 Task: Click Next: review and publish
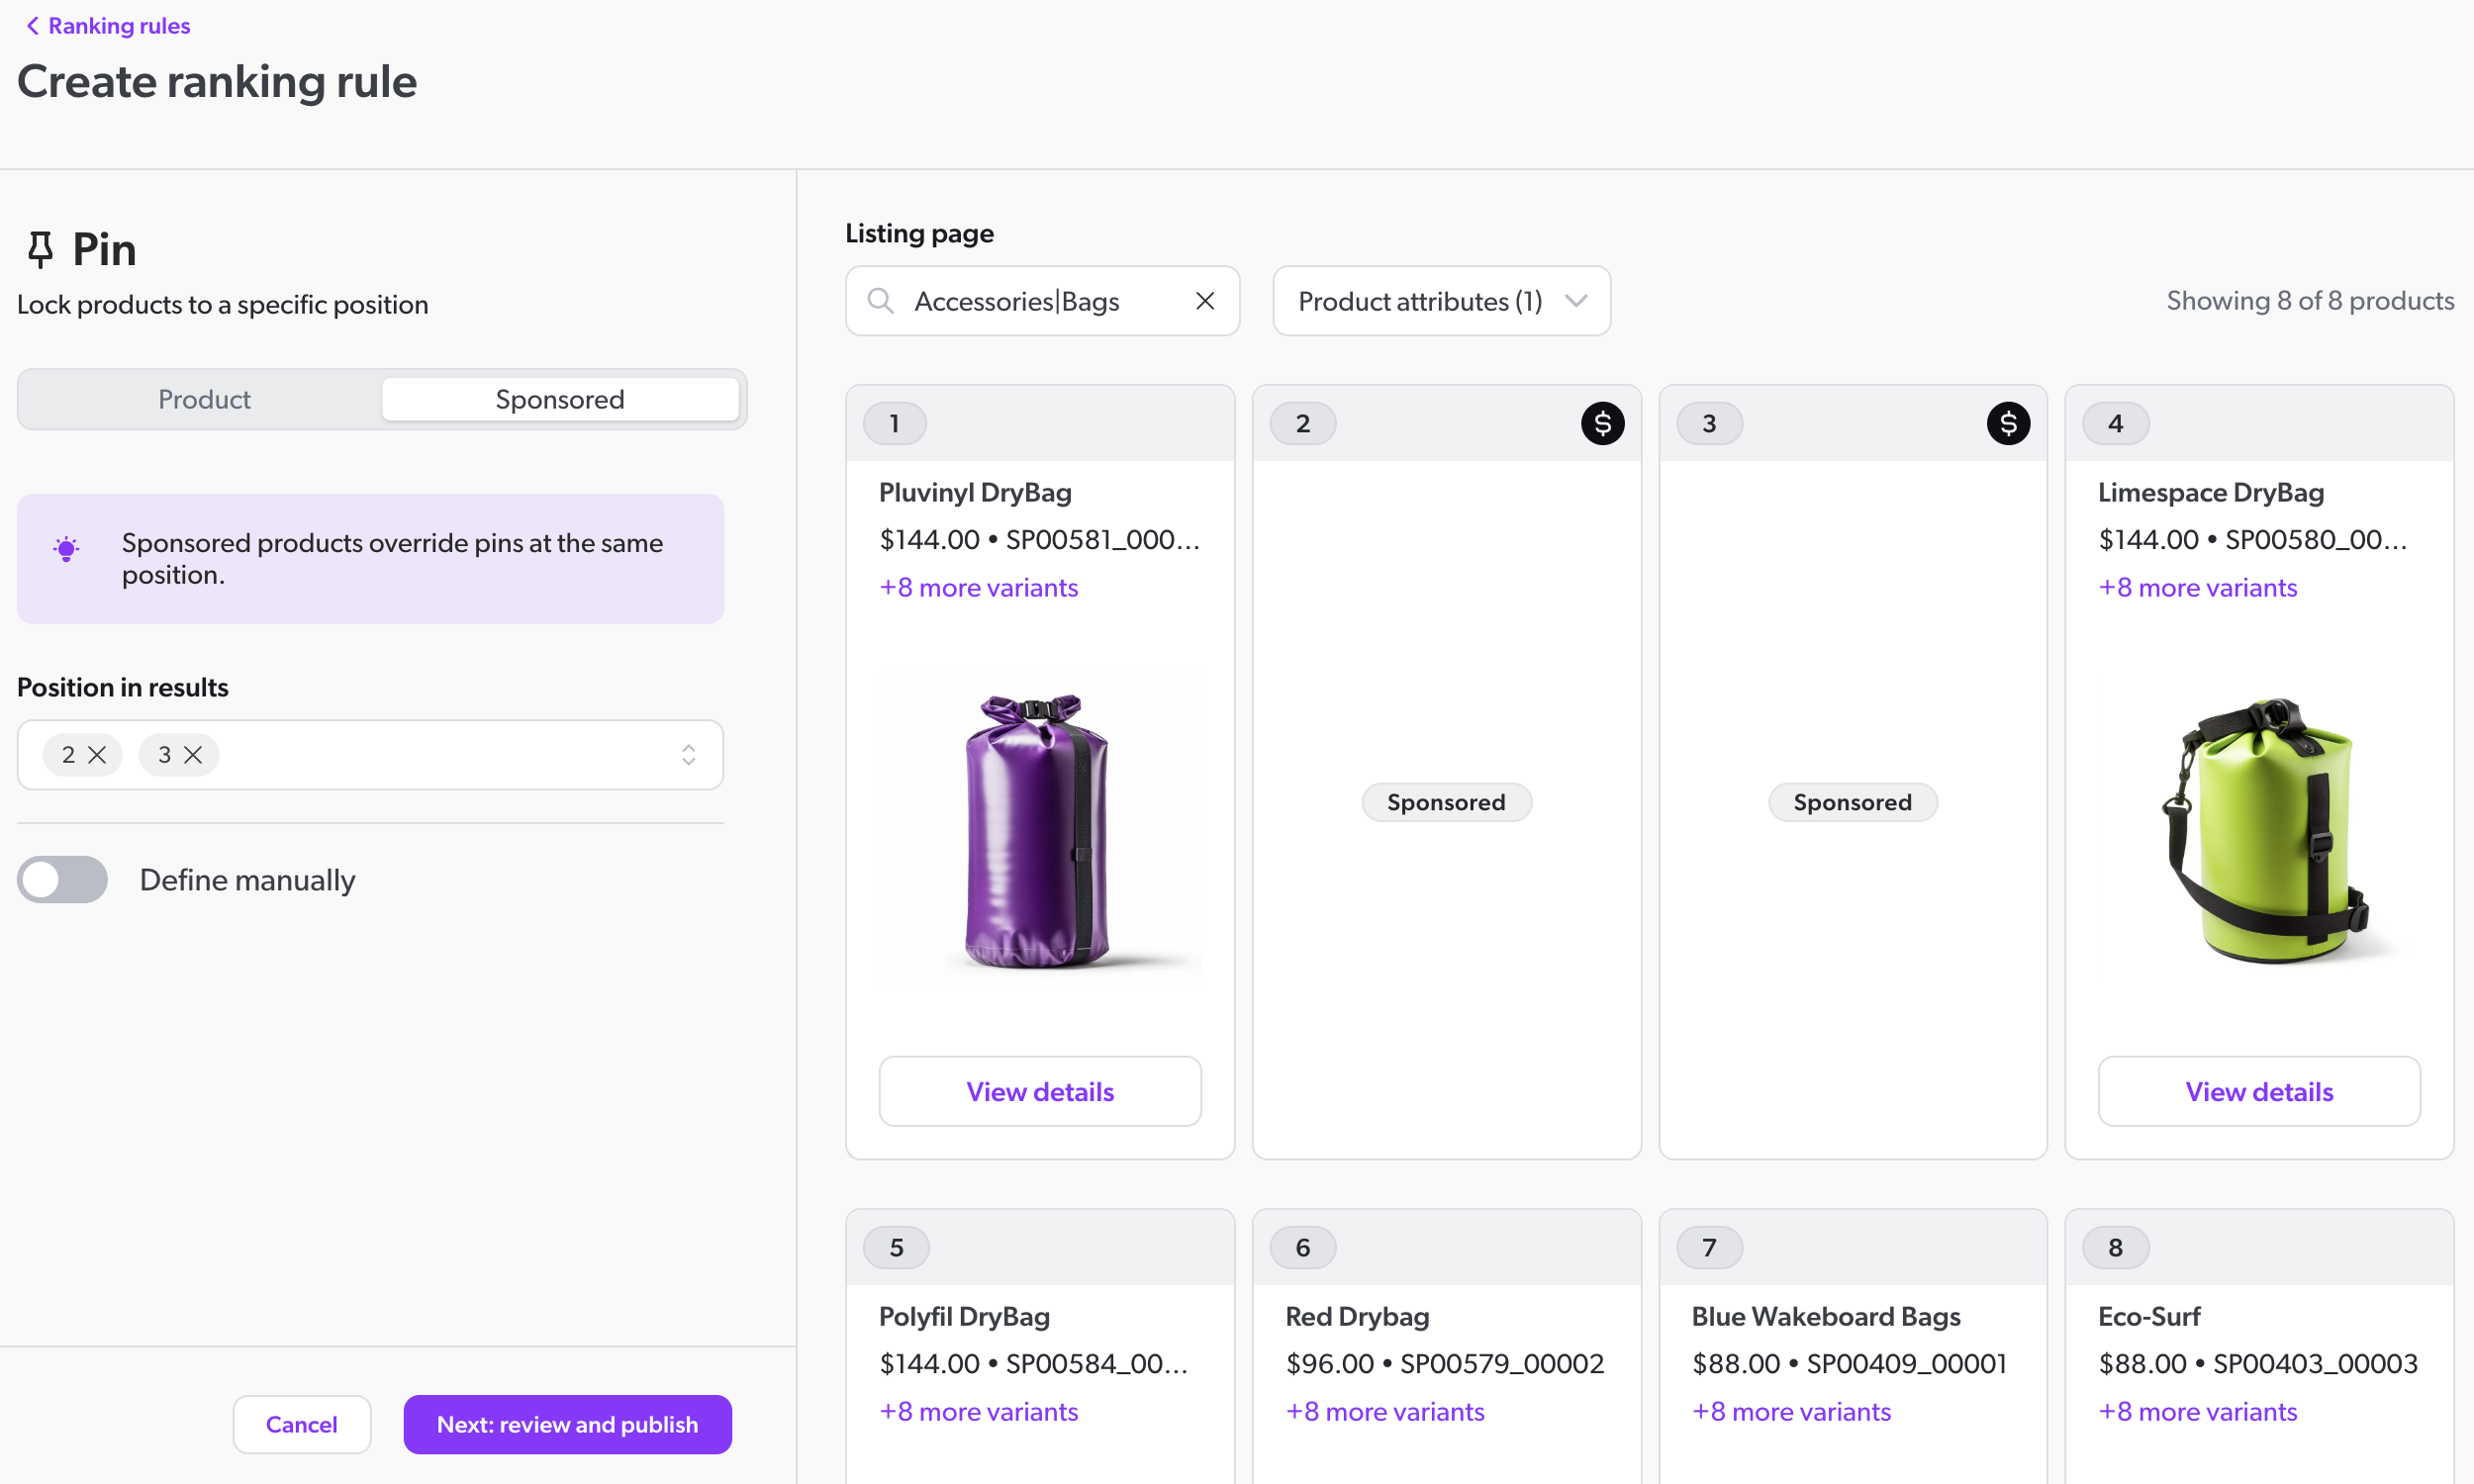(x=566, y=1424)
